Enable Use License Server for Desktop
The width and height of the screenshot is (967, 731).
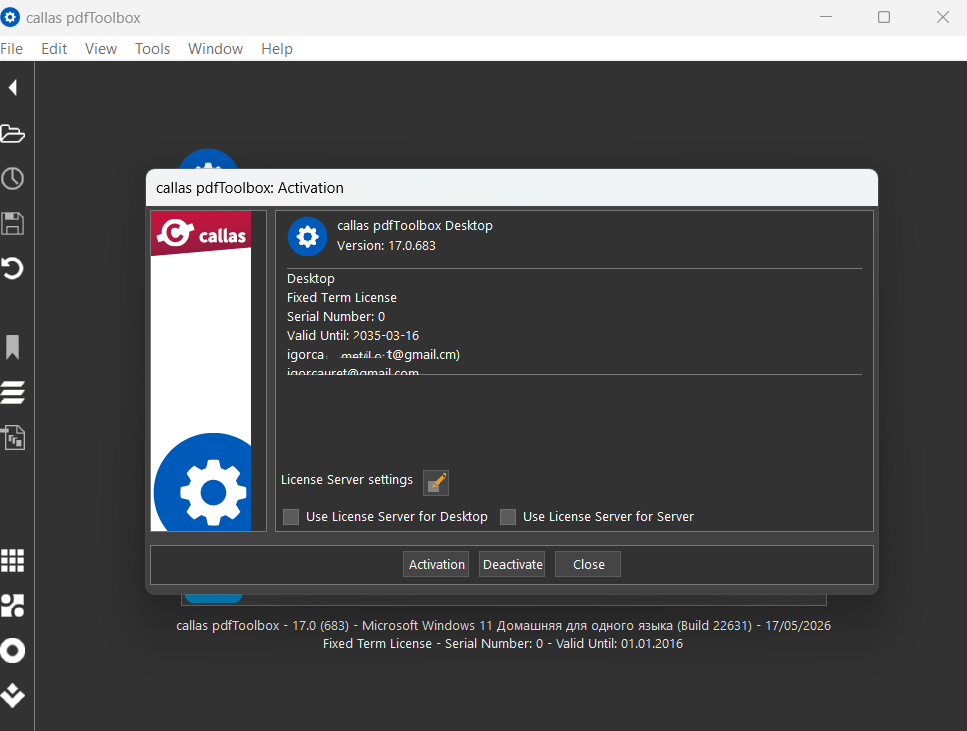[290, 516]
